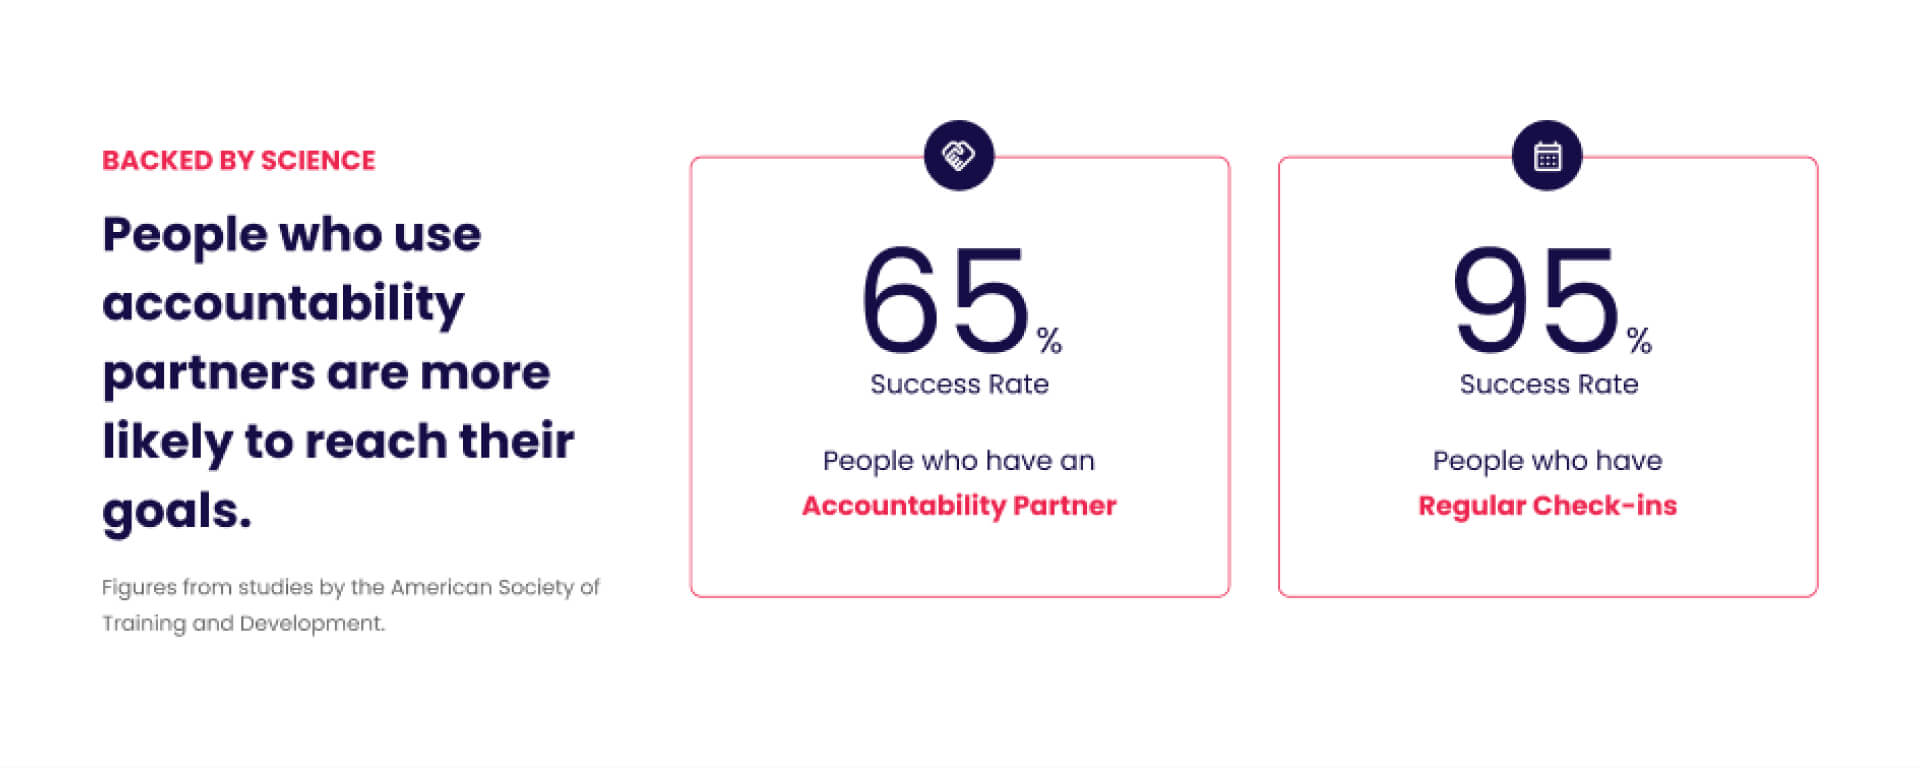The image size is (1920, 768).
Task: Click the 'Training and Development.' footnote line
Action: pyautogui.click(x=243, y=623)
